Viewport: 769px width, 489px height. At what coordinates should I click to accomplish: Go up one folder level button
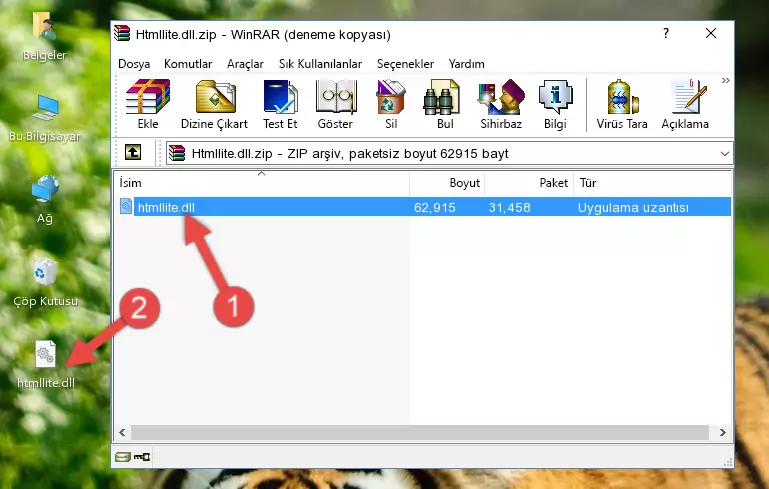tap(133, 153)
